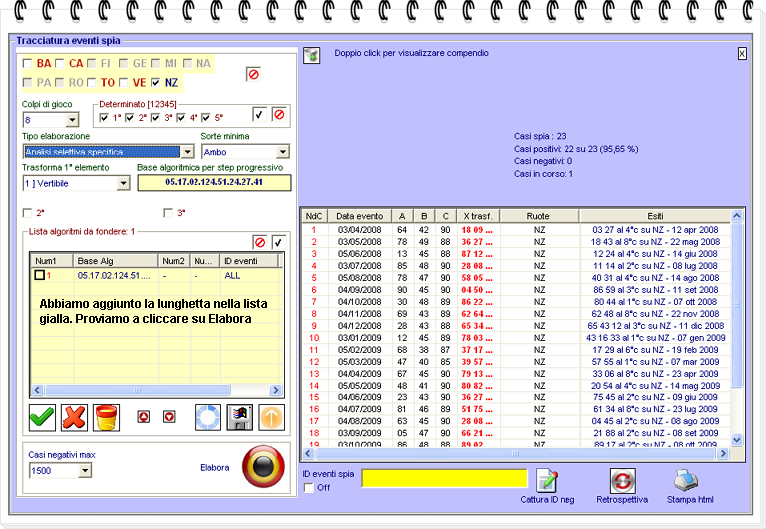Viewport: 766px width, 529px height.
Task: Click the results table scroll-down arrow
Action: click(737, 440)
